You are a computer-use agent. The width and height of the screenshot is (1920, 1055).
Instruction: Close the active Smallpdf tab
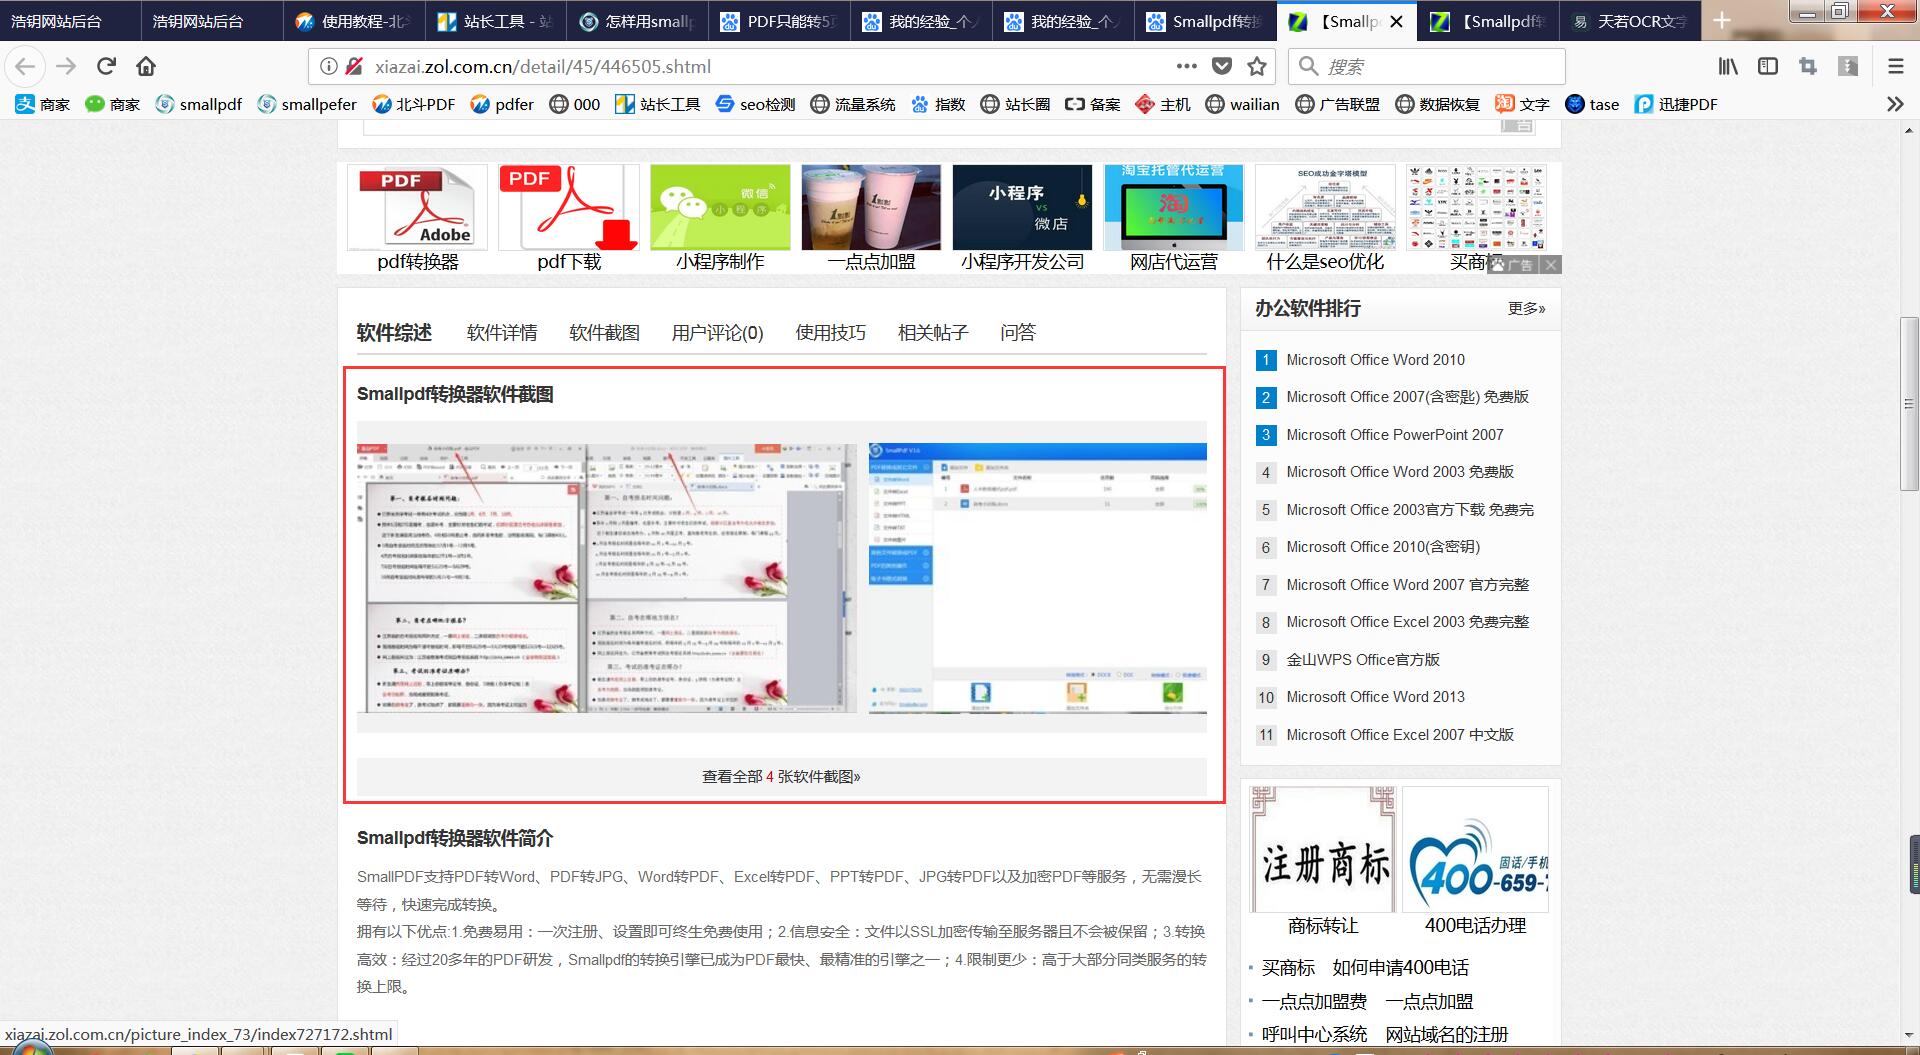(1397, 21)
